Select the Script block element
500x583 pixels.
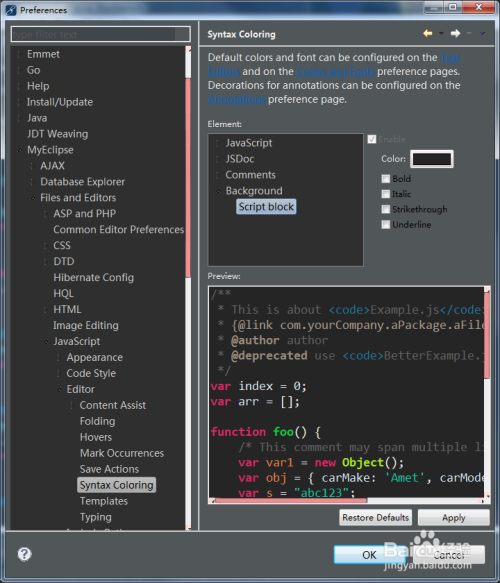point(266,207)
